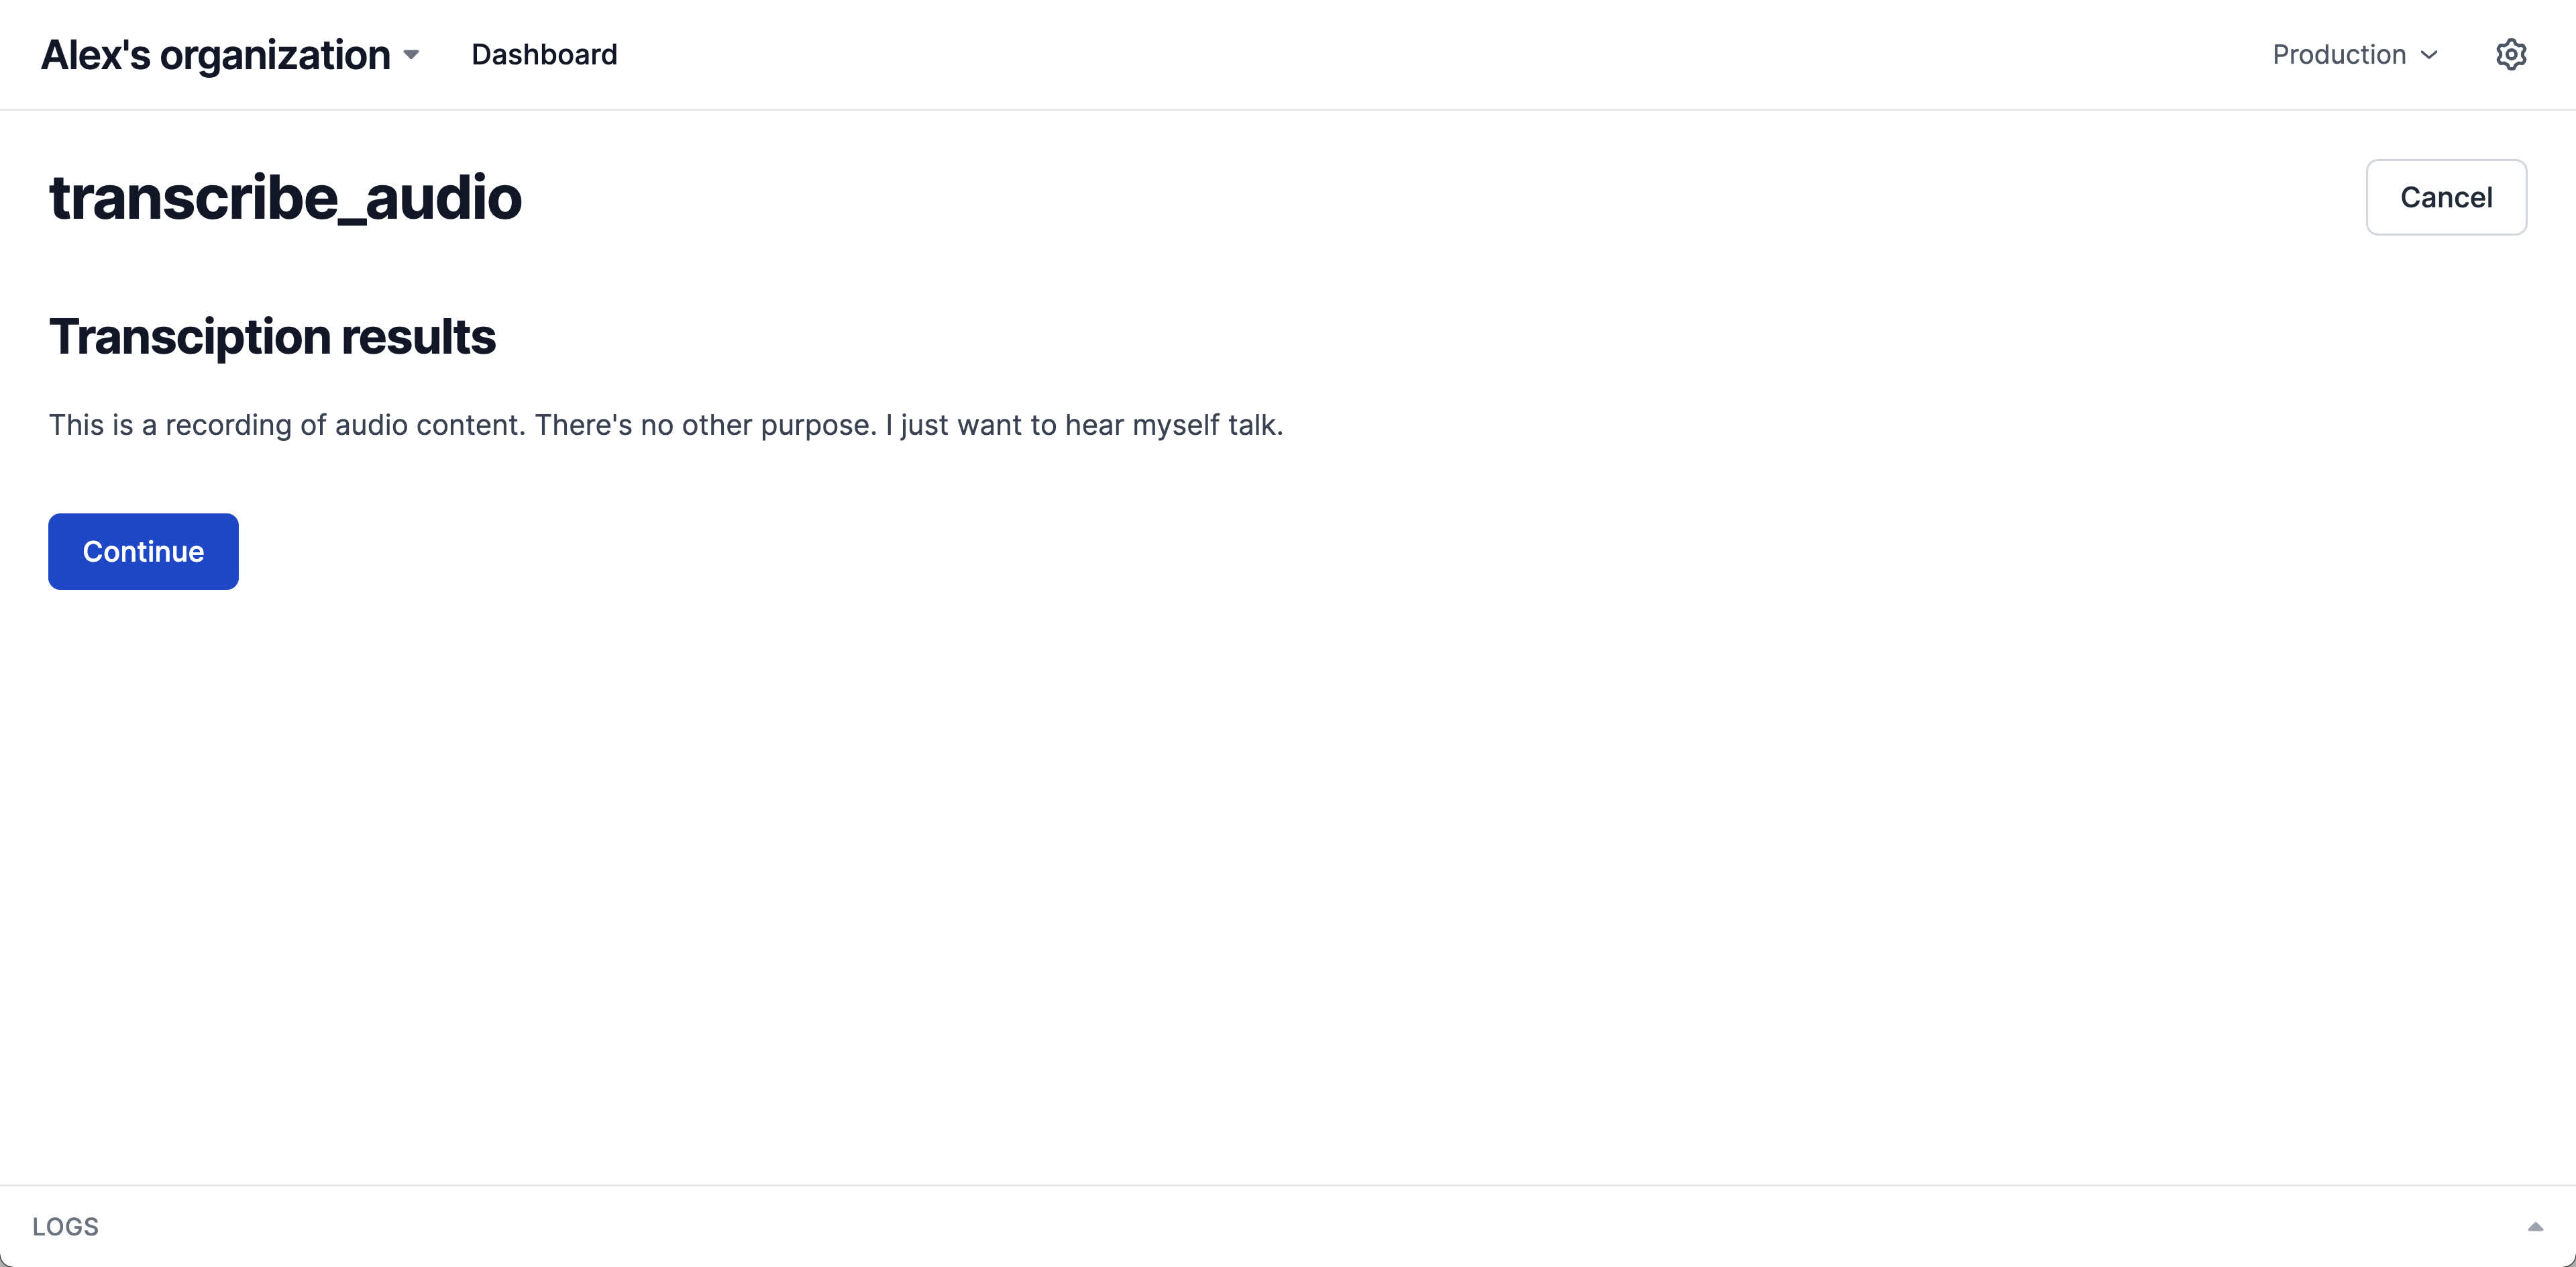The height and width of the screenshot is (1267, 2576).
Task: Click the chevron next to Production
Action: click(x=2429, y=55)
